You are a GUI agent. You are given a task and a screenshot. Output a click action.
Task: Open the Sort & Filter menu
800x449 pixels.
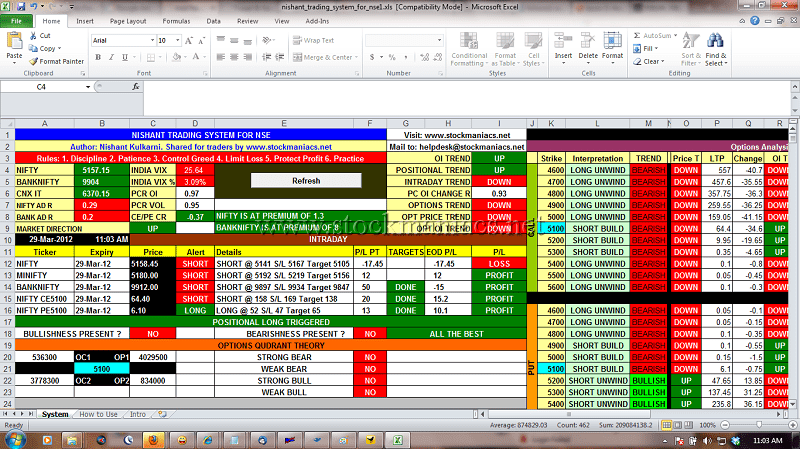(691, 49)
